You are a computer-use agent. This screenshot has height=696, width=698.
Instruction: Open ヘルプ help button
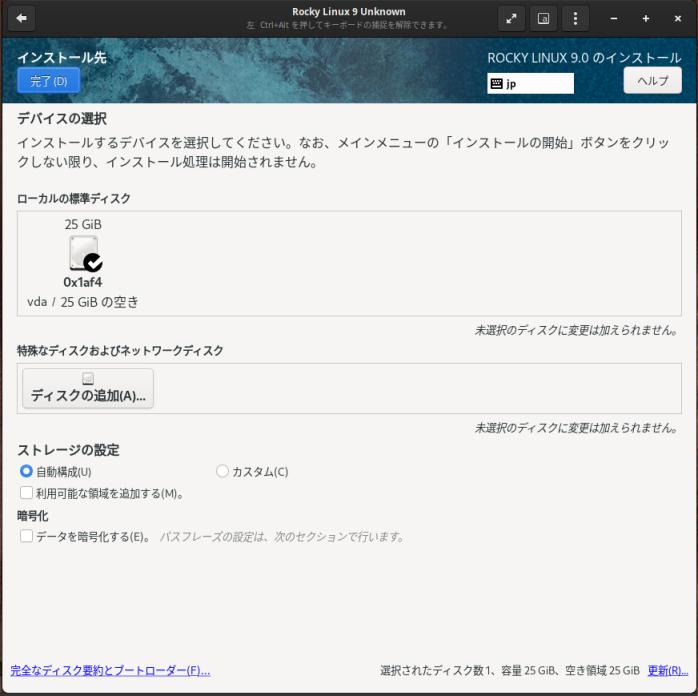(652, 81)
